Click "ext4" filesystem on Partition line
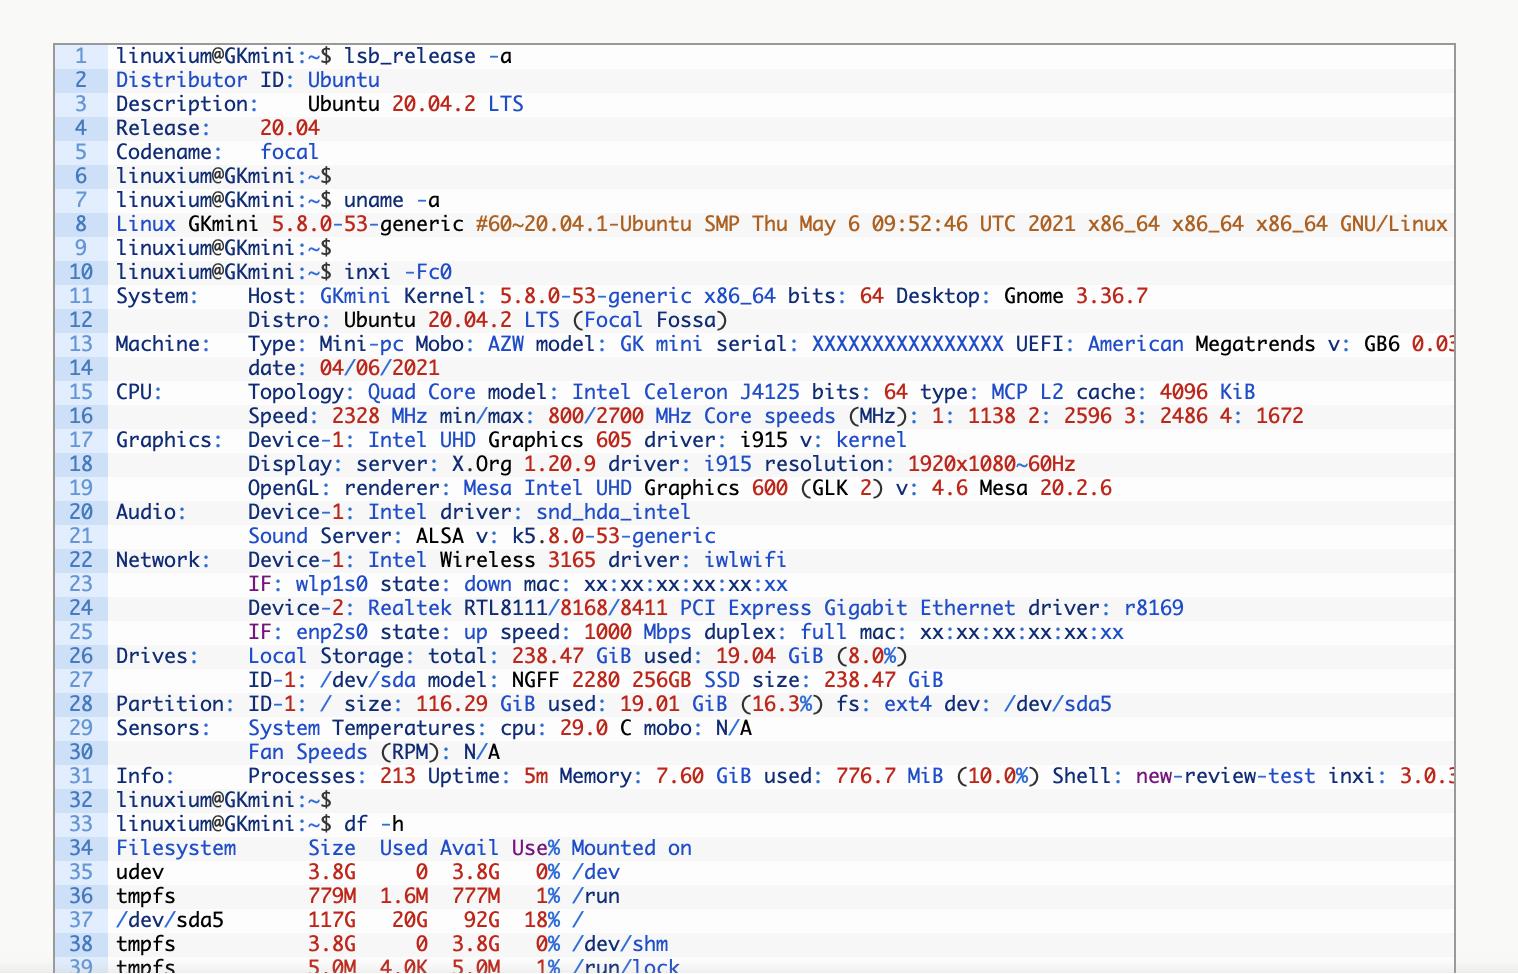Screen dimensions: 1518x974 (907, 704)
